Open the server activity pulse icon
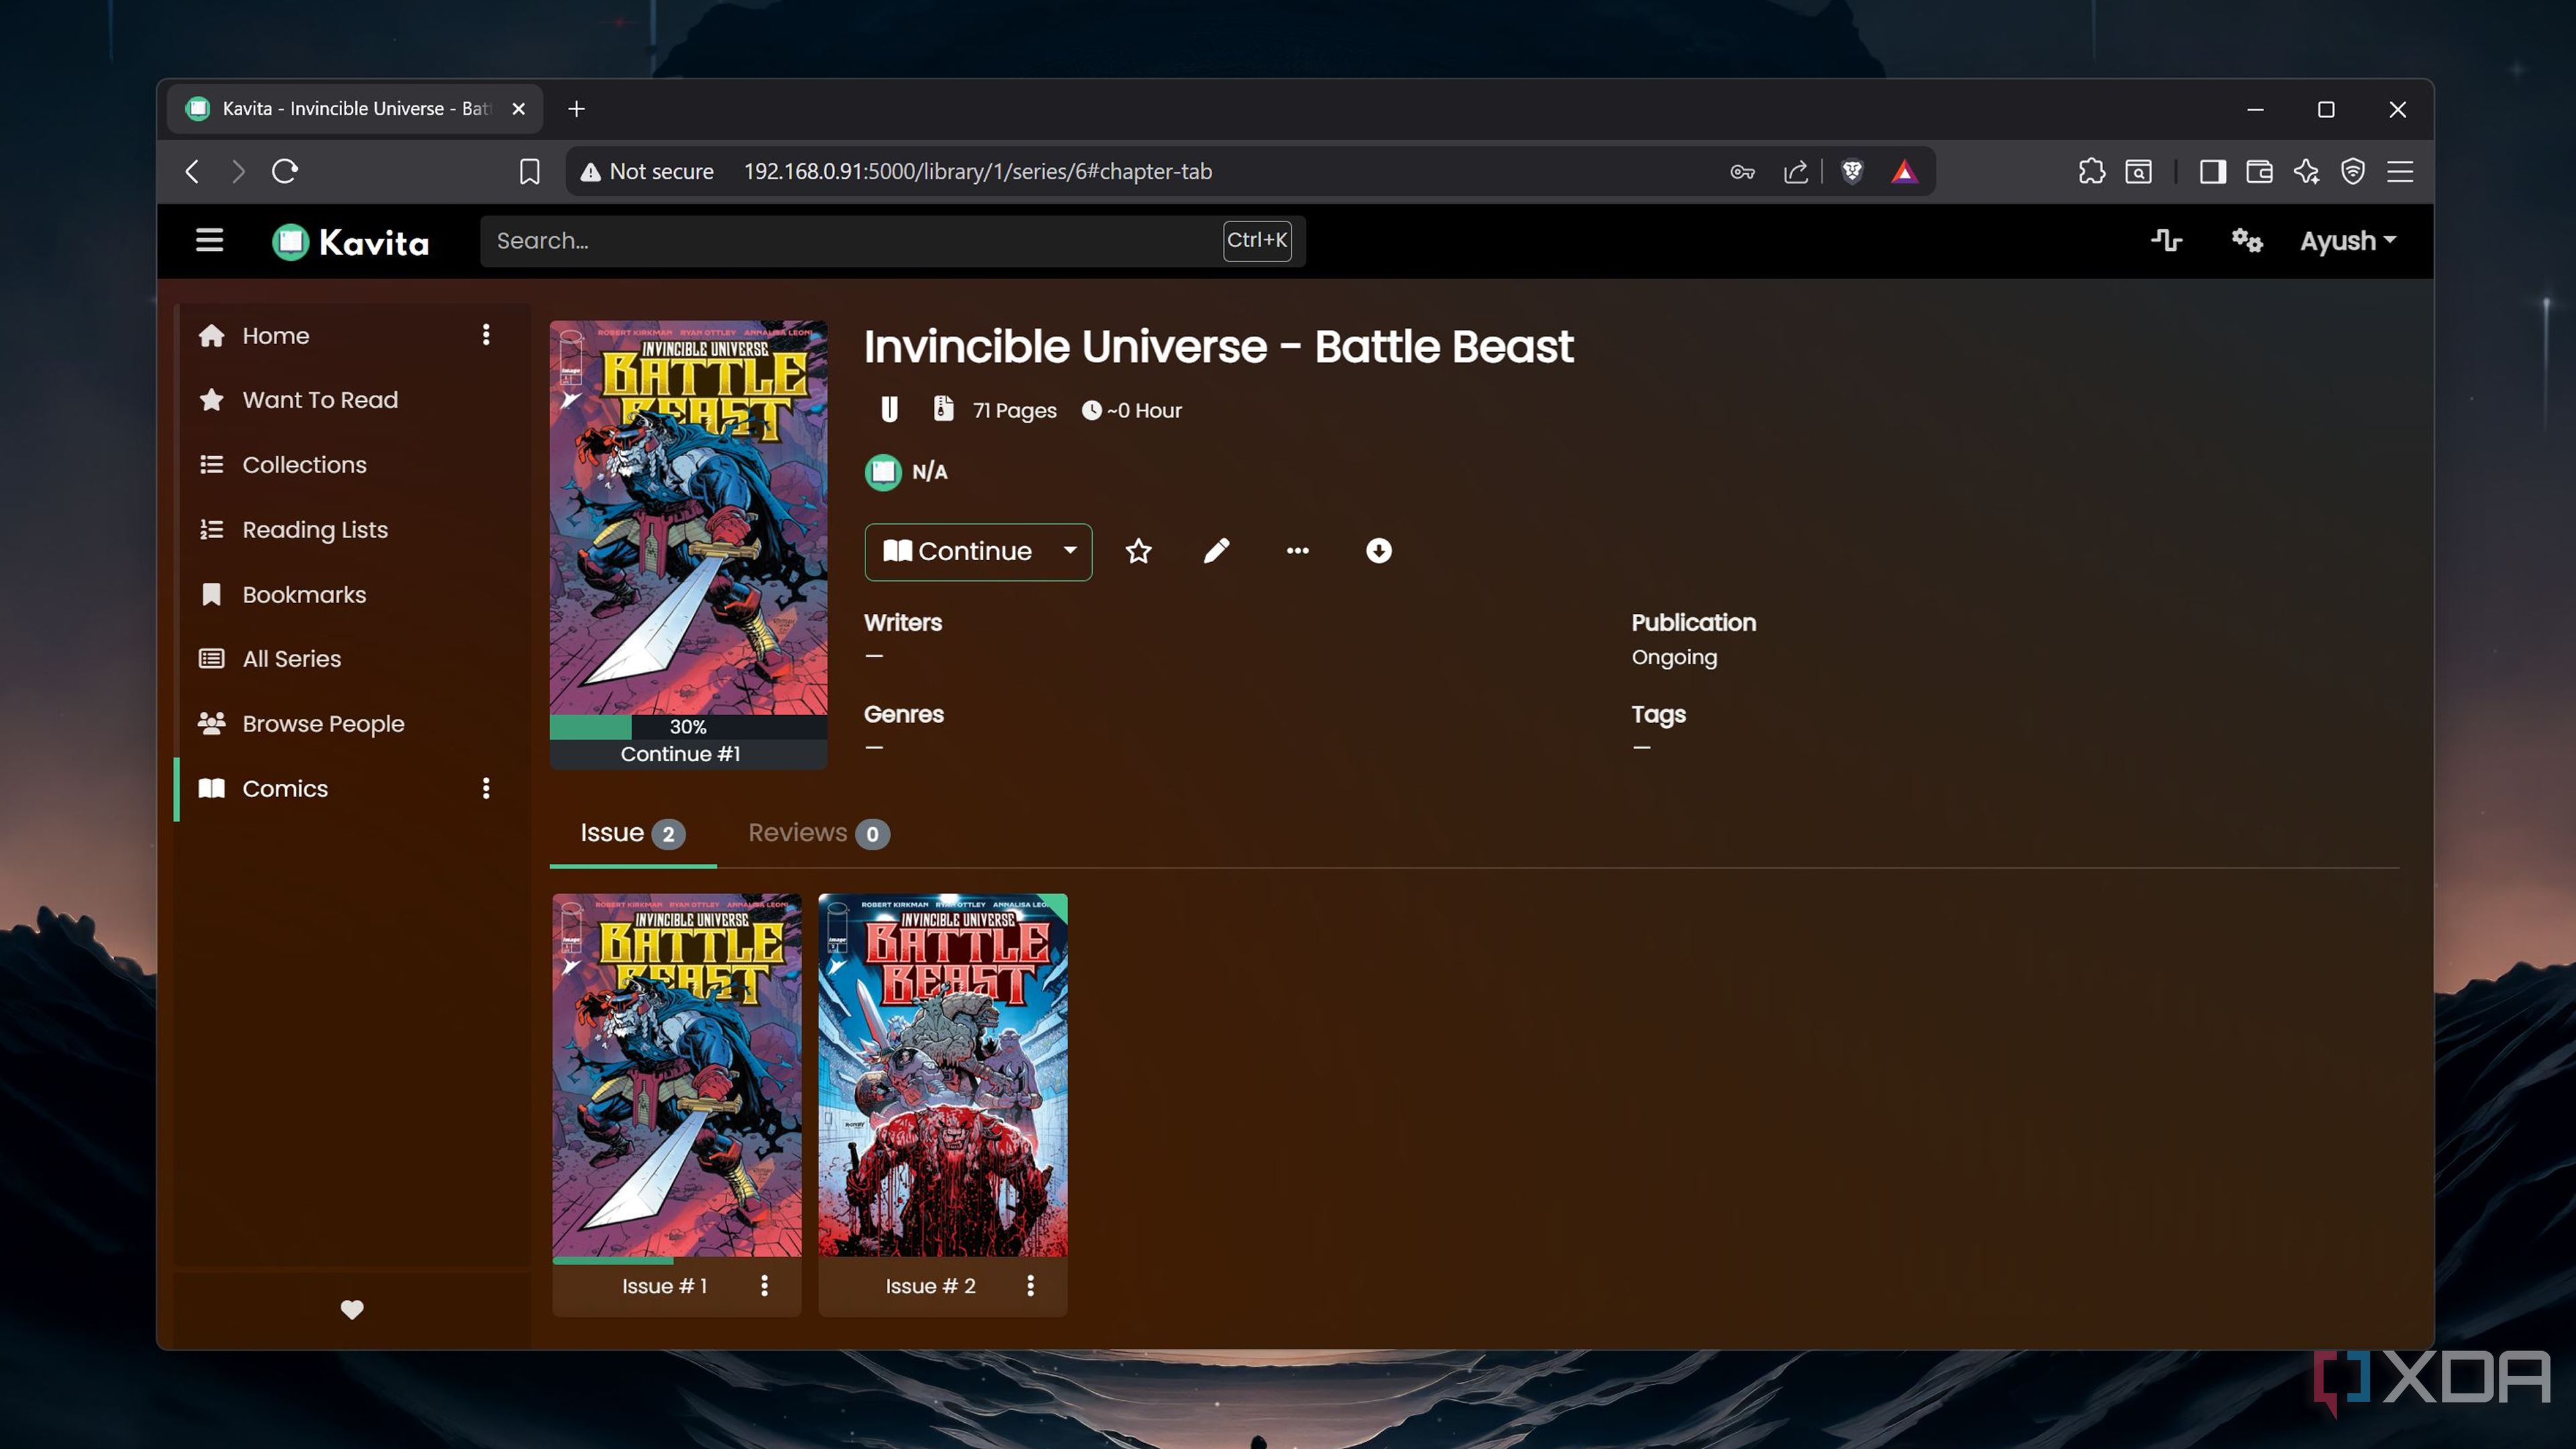The height and width of the screenshot is (1449, 2576). 2166,240
